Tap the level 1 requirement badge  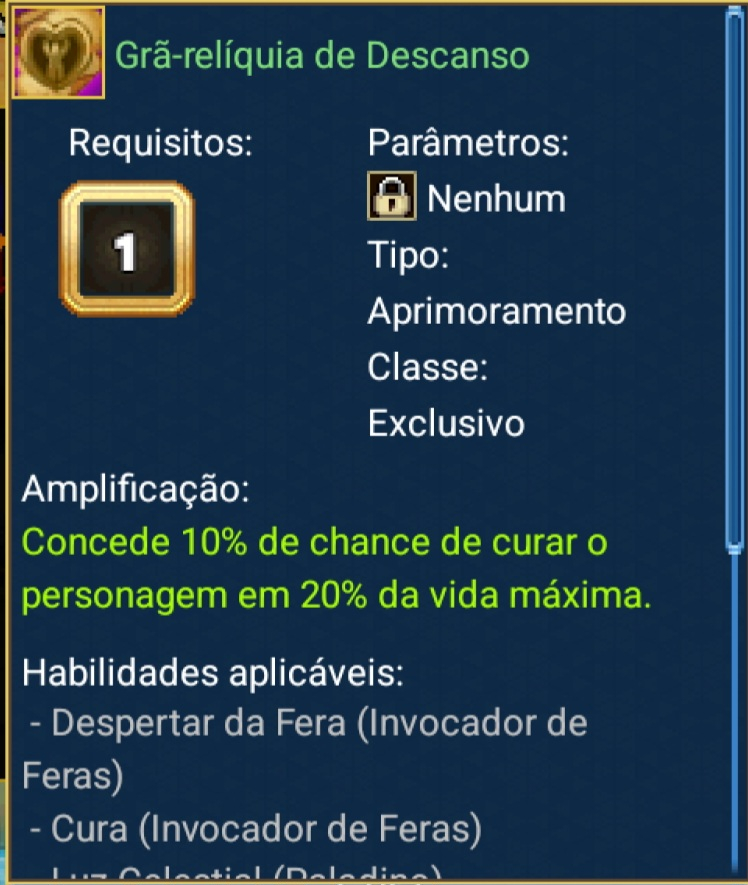point(127,250)
